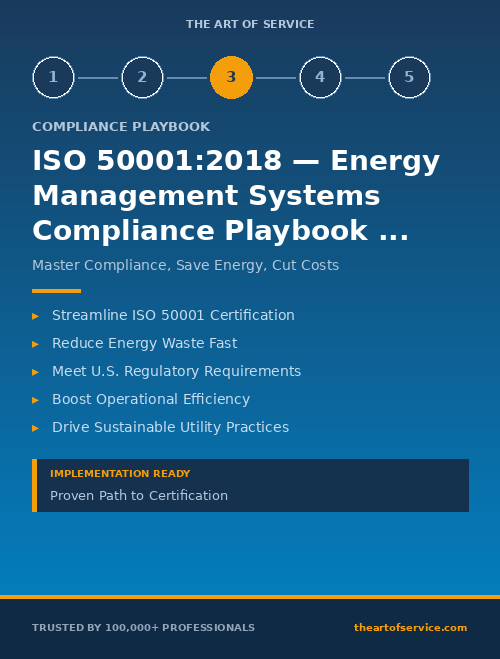
Task: Select step 5 circle
Action: click(409, 77)
